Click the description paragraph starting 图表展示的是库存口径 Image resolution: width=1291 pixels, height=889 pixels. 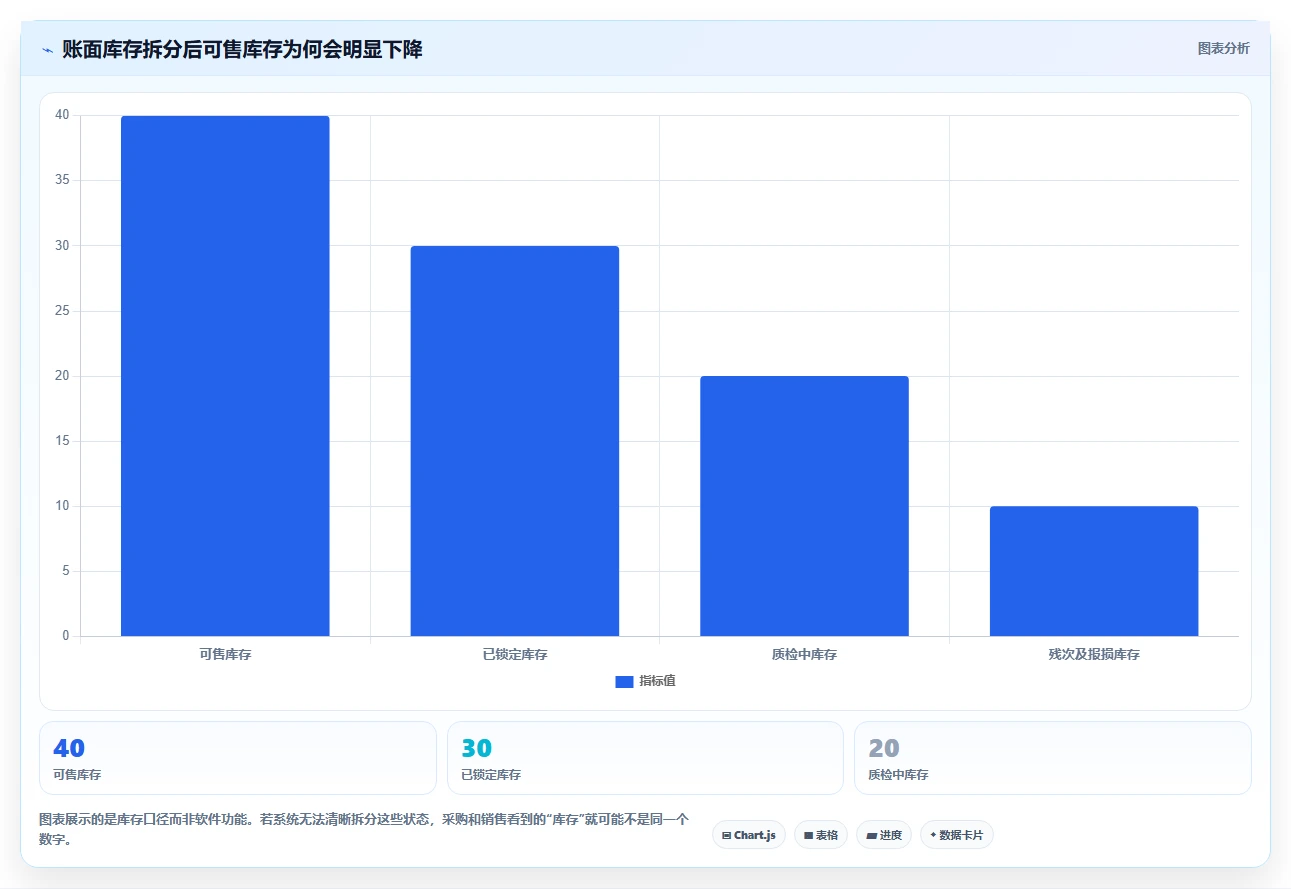pos(364,829)
